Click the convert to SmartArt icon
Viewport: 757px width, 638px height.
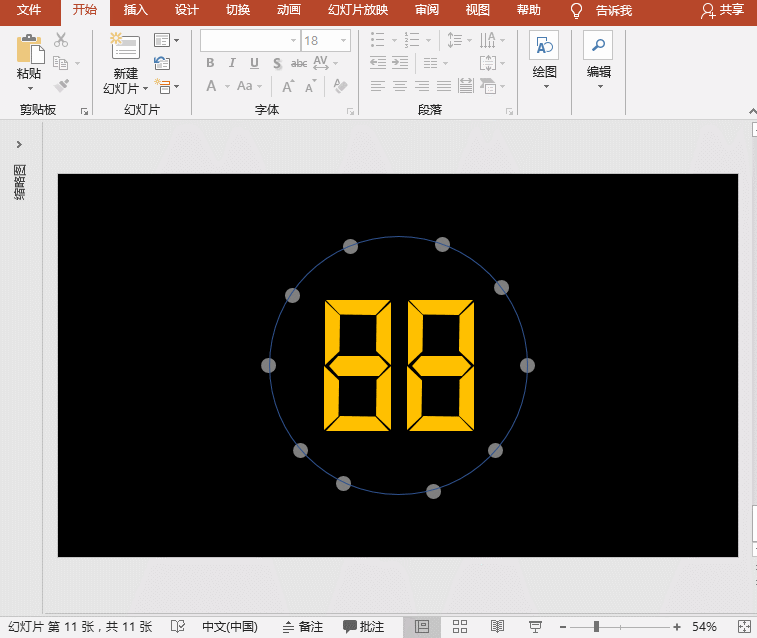[488, 86]
